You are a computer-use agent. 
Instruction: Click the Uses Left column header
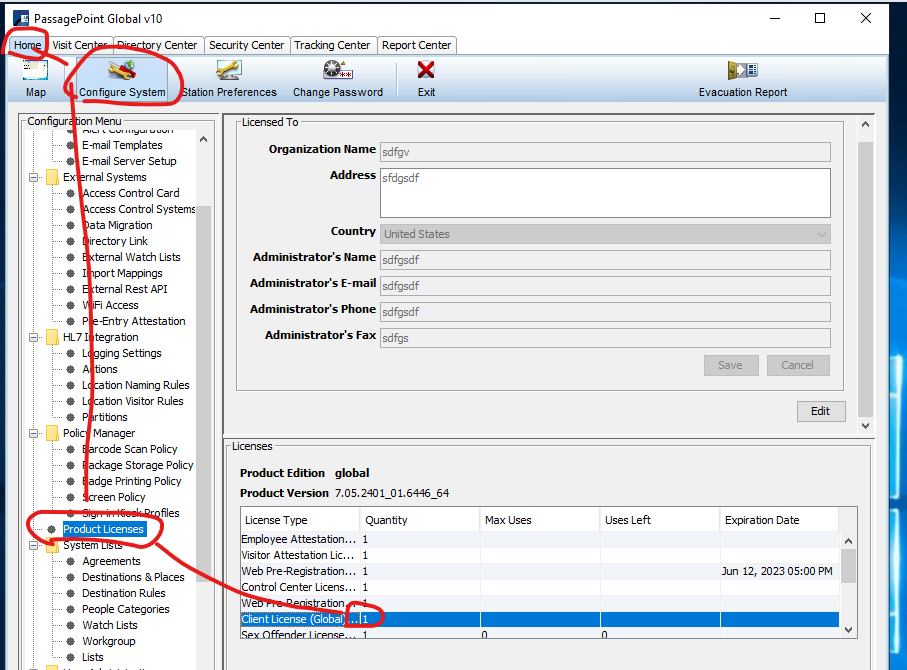pyautogui.click(x=659, y=520)
